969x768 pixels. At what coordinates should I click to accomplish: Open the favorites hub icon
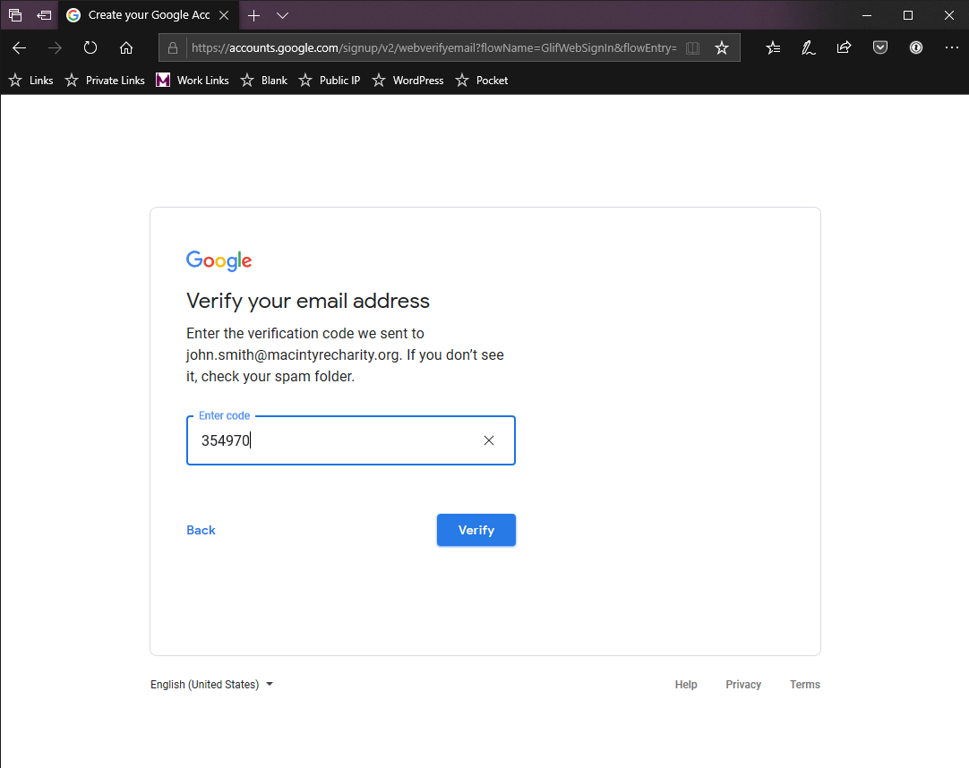pyautogui.click(x=773, y=47)
